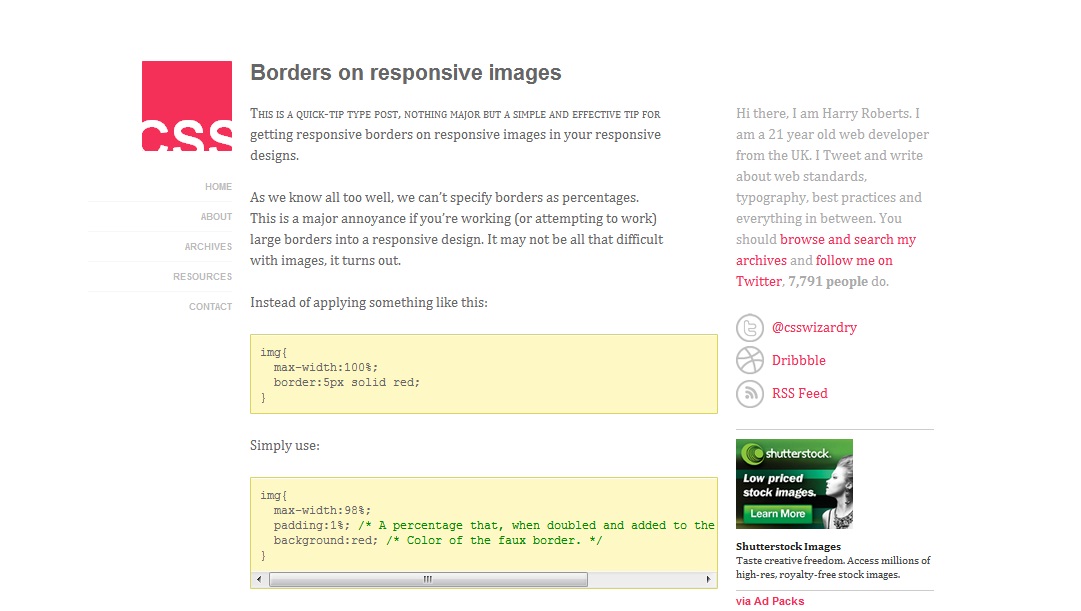The image size is (1081, 611).
Task: Go to the About page
Action: tap(216, 217)
